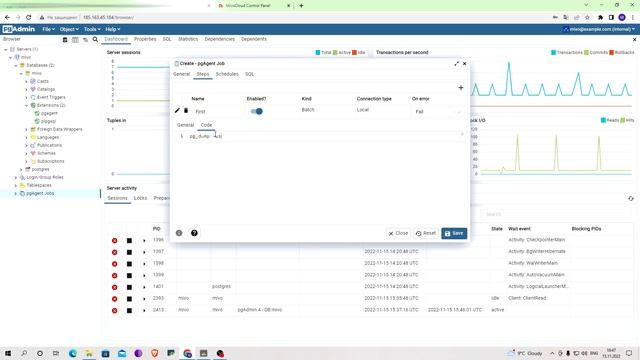The image size is (640, 360).
Task: Reload the browser page
Action: 29,17
